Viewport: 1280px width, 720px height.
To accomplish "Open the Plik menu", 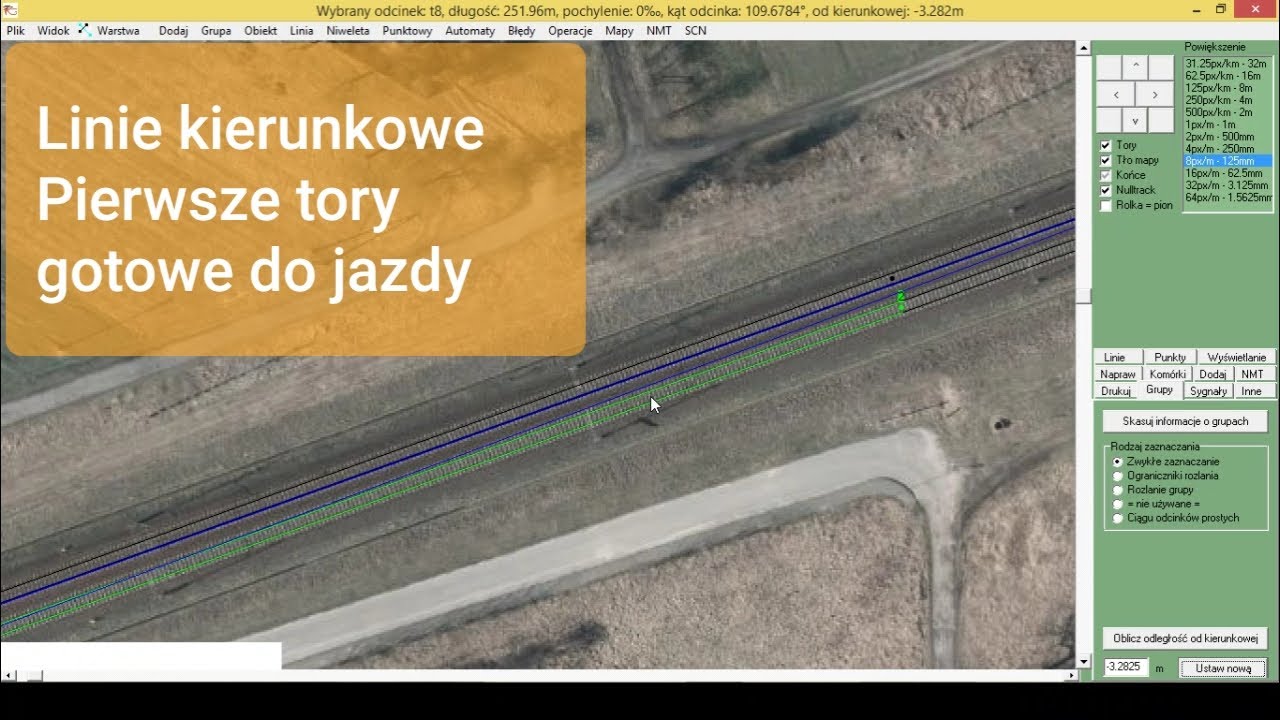I will point(15,31).
